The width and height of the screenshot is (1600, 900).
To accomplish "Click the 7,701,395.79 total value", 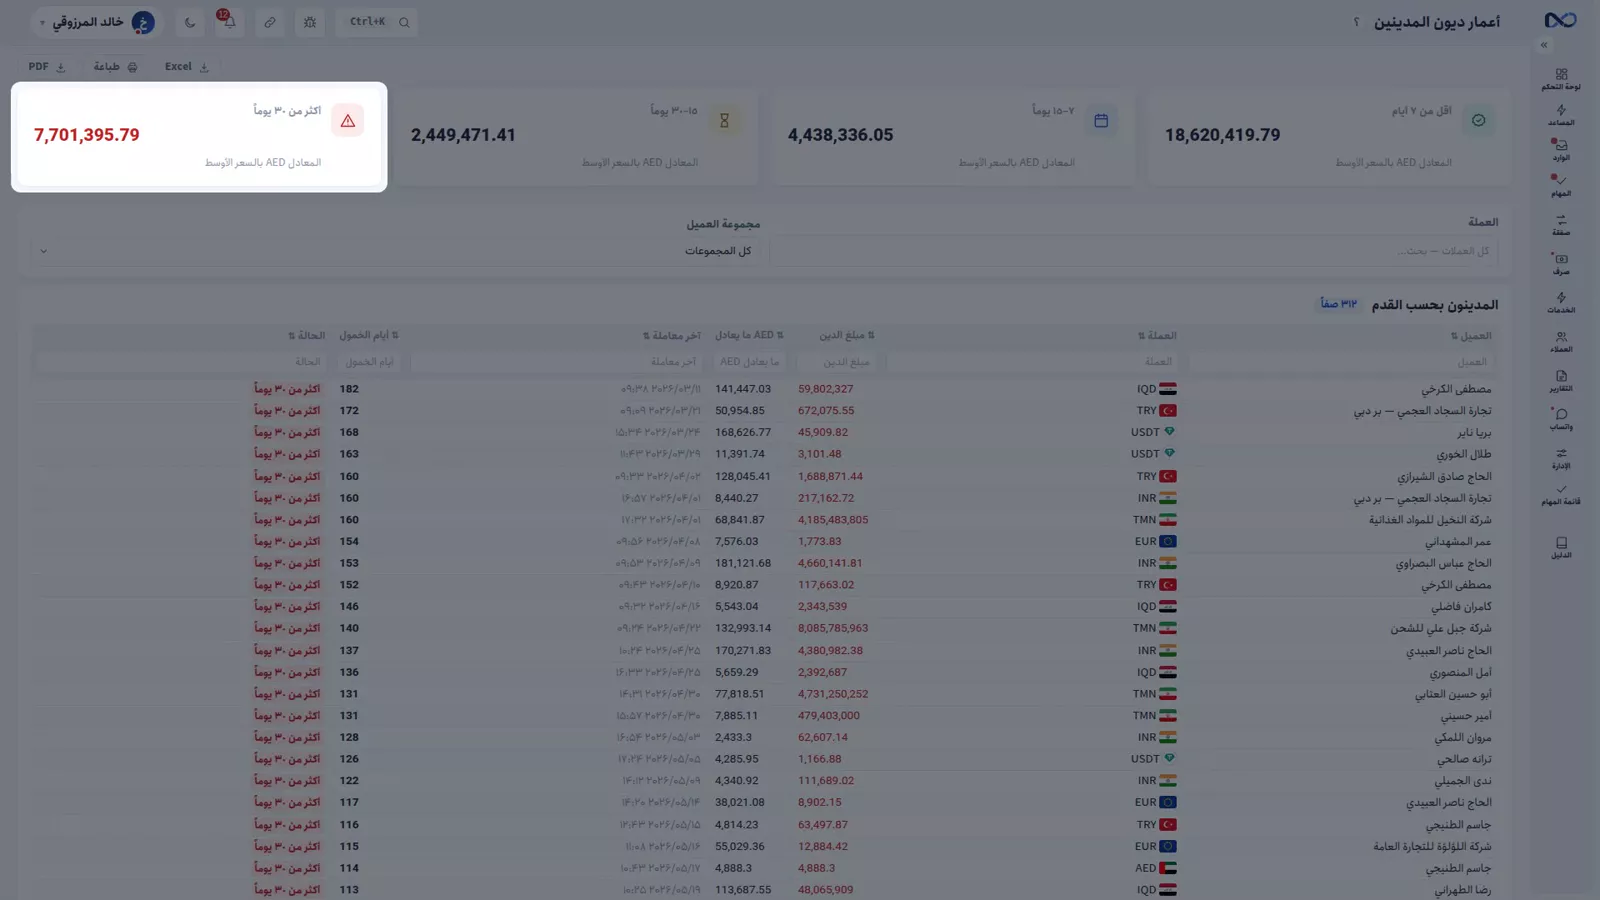I will point(87,135).
